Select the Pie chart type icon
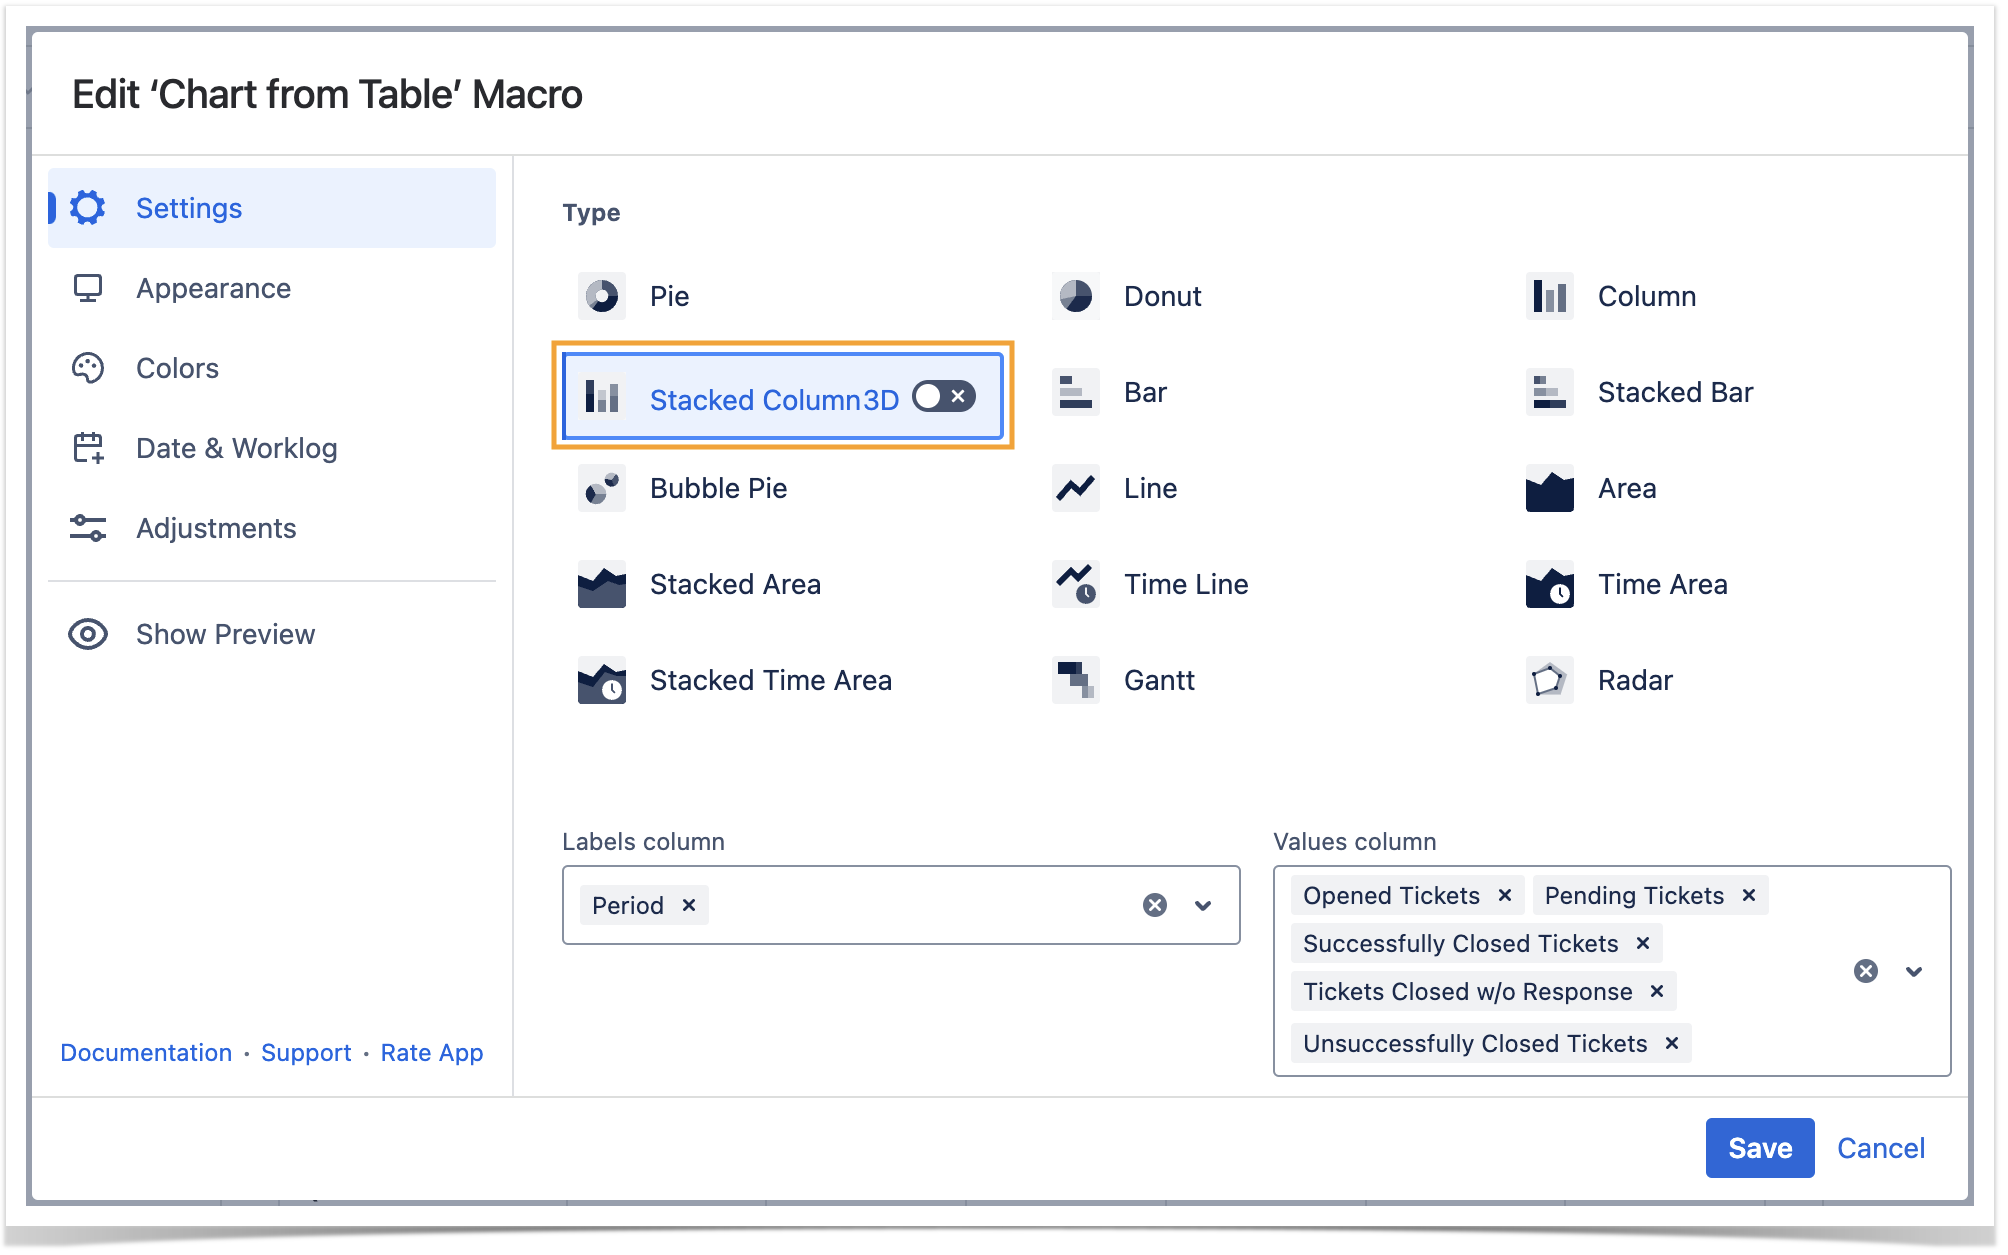Screen dimensions: 2008x1255 (x=602, y=296)
